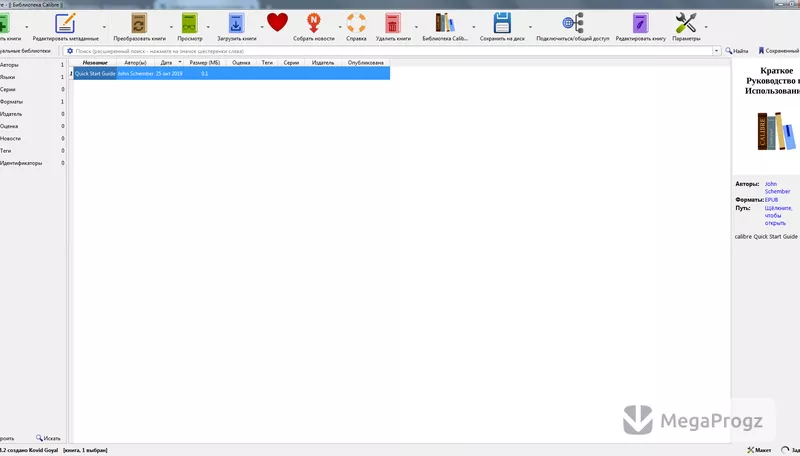Screen dimensions: 800x456
Task: Click John Schember author cell in book list
Action: [x=135, y=73]
